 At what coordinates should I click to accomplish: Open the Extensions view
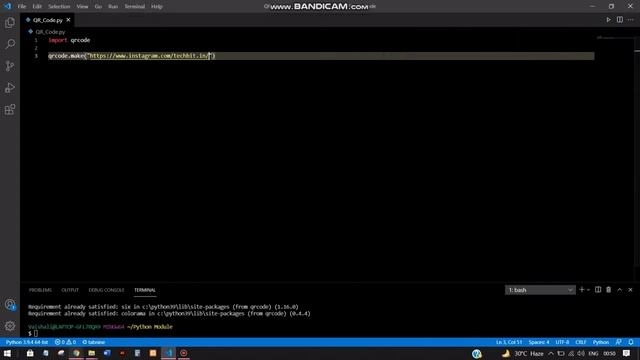pos(10,109)
